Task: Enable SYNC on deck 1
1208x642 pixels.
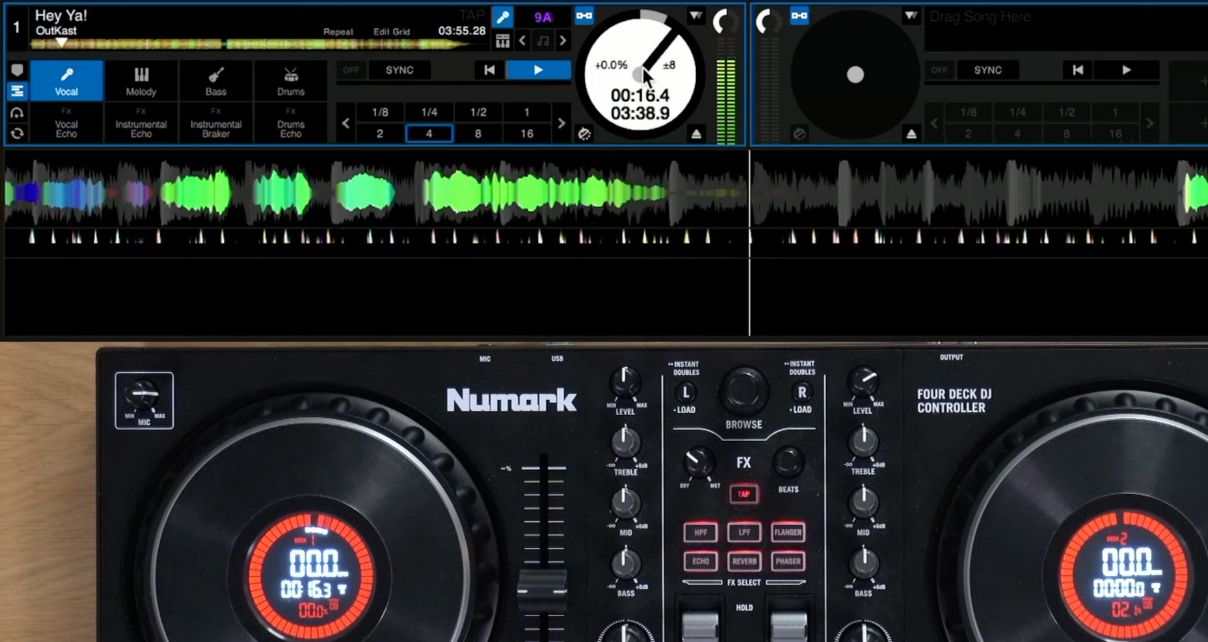Action: (x=400, y=70)
